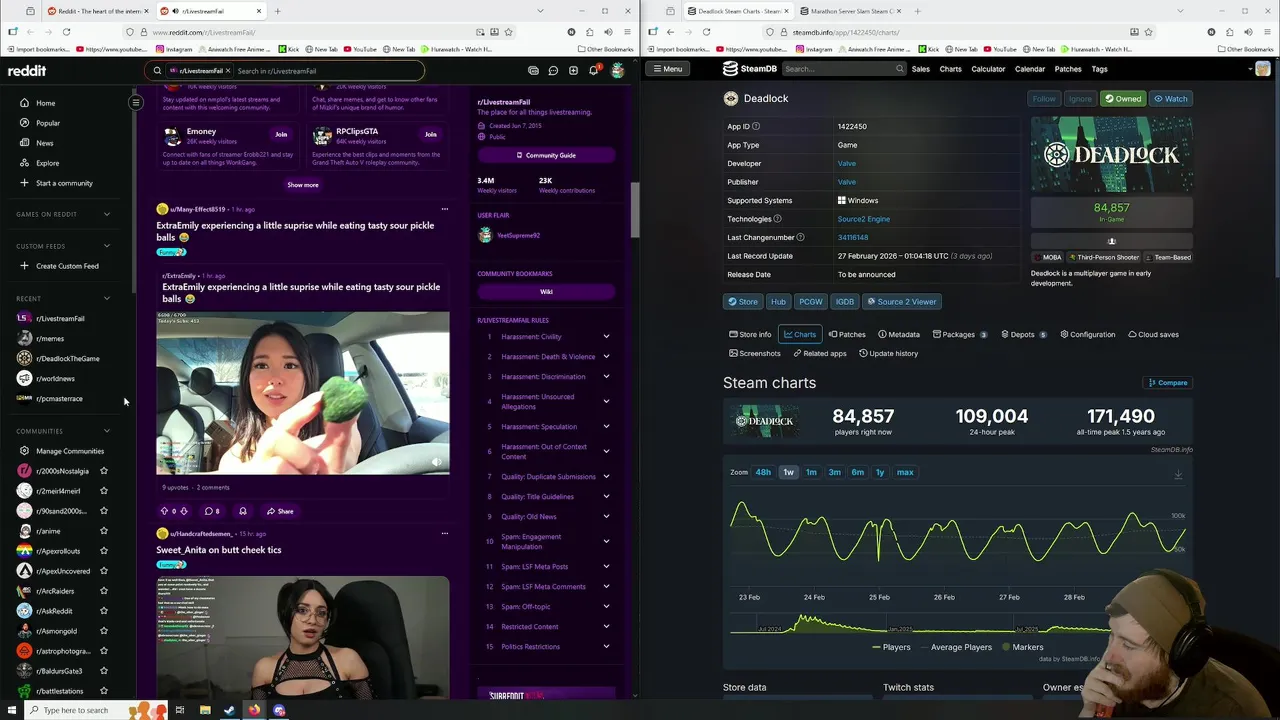
Task: Collapse Games on Reddit section
Action: [x=107, y=214]
